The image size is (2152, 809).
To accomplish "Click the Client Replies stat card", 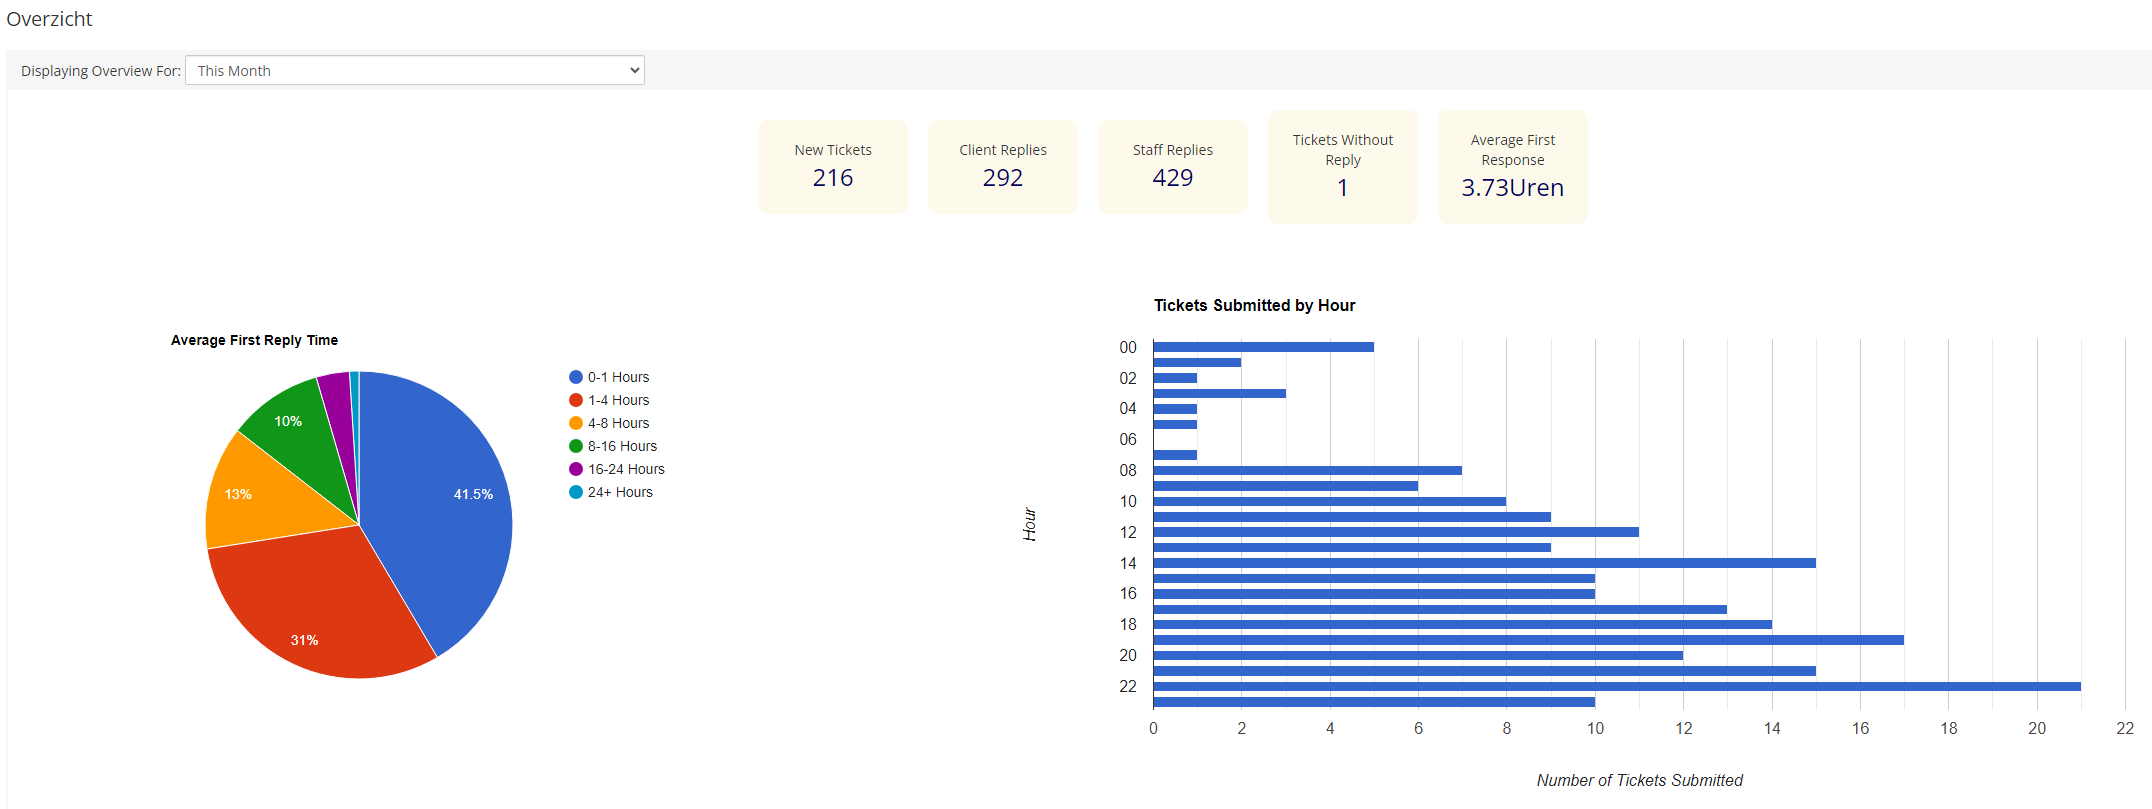I will coord(1002,166).
